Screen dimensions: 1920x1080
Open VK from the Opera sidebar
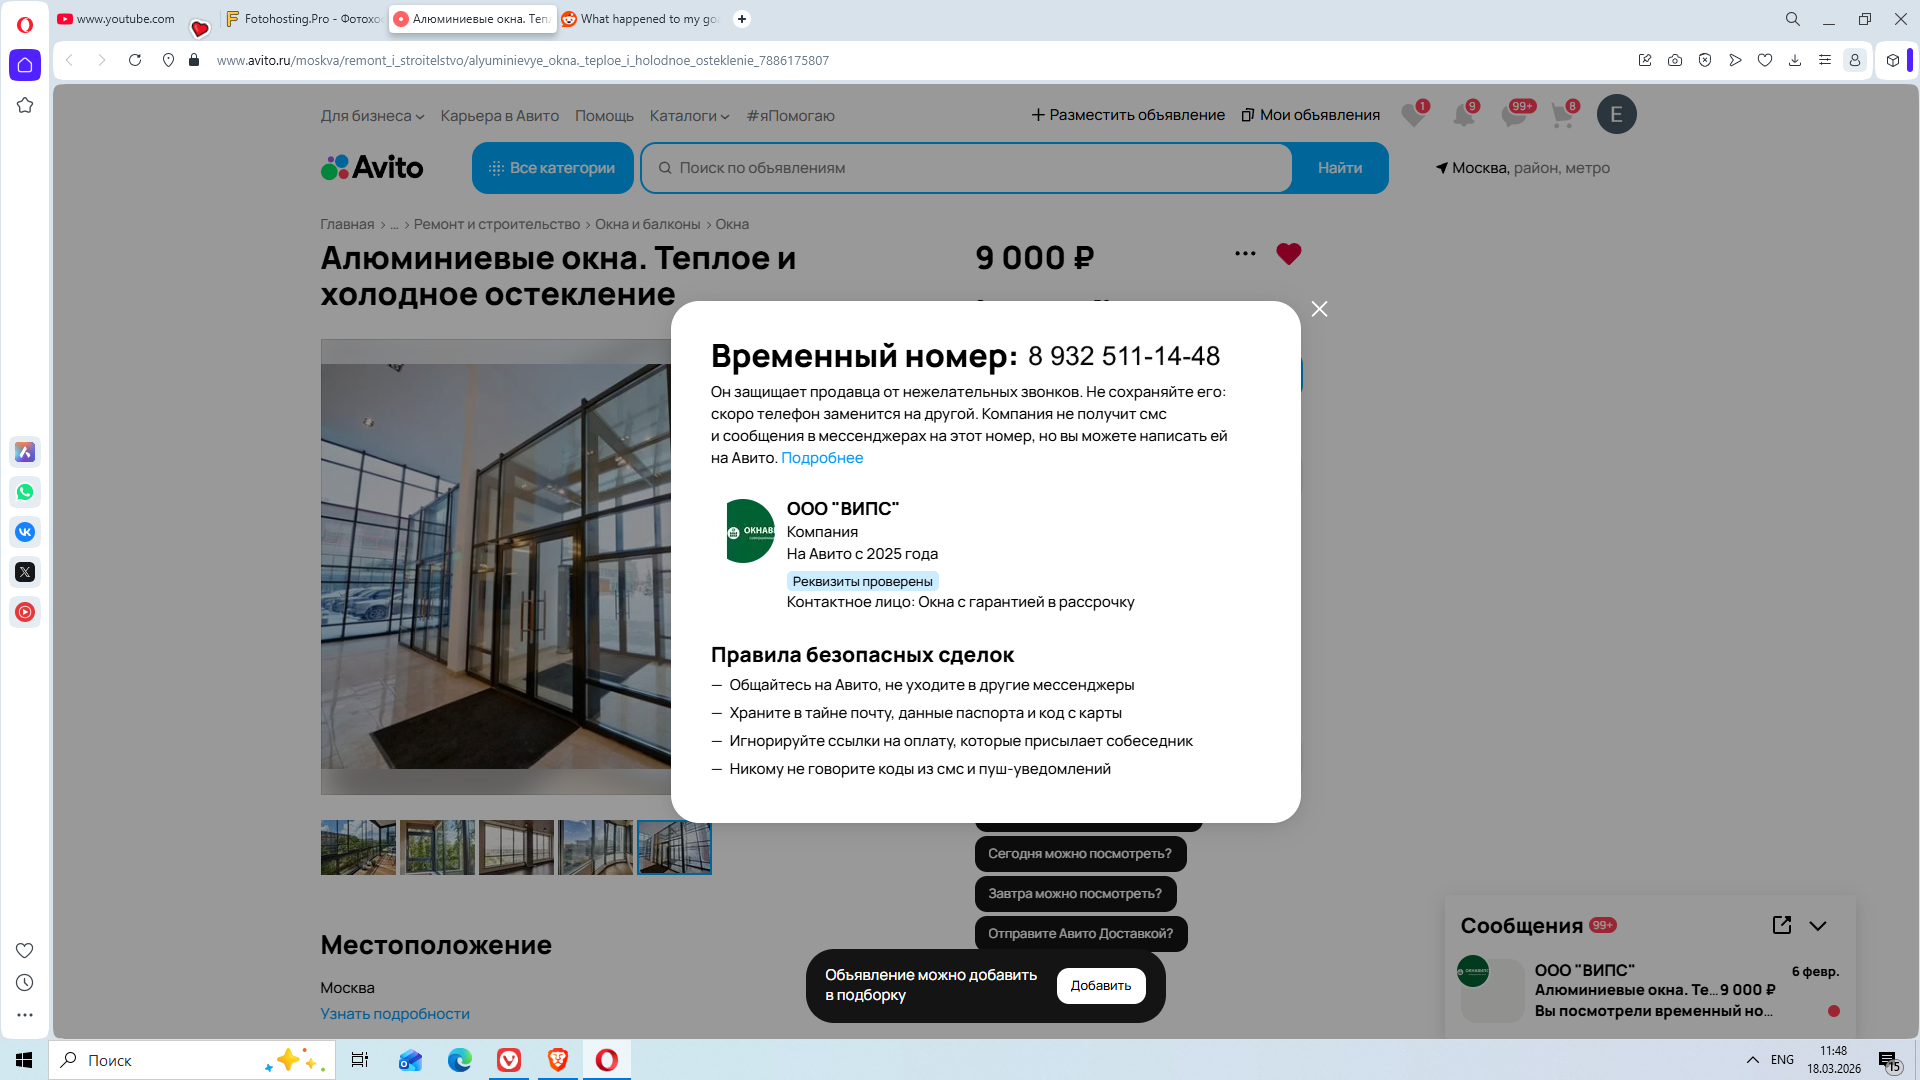[x=25, y=532]
